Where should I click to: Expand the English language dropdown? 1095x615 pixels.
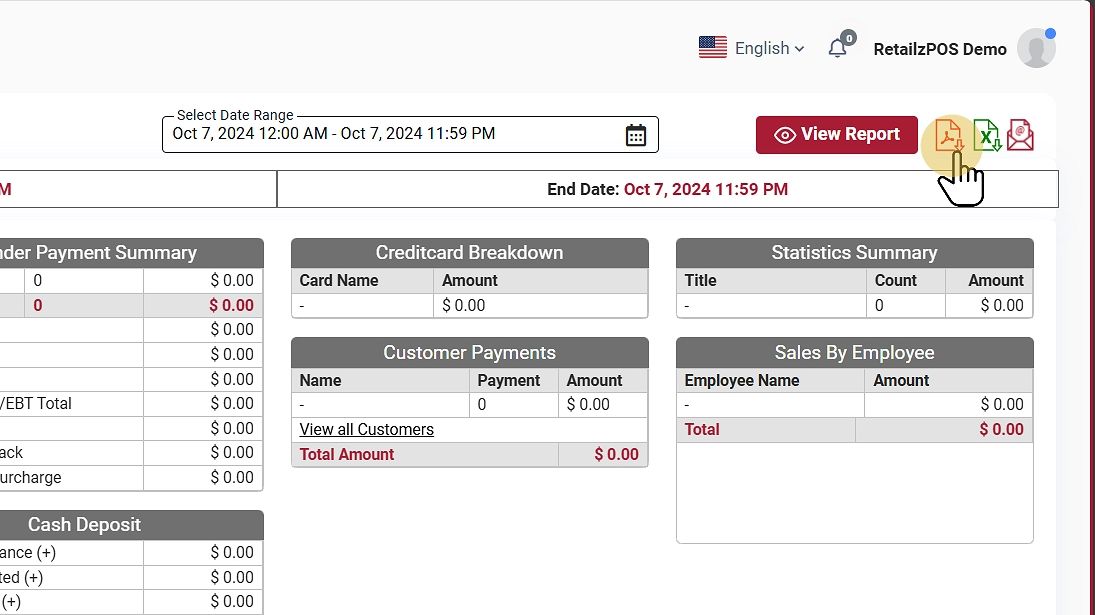(x=769, y=48)
